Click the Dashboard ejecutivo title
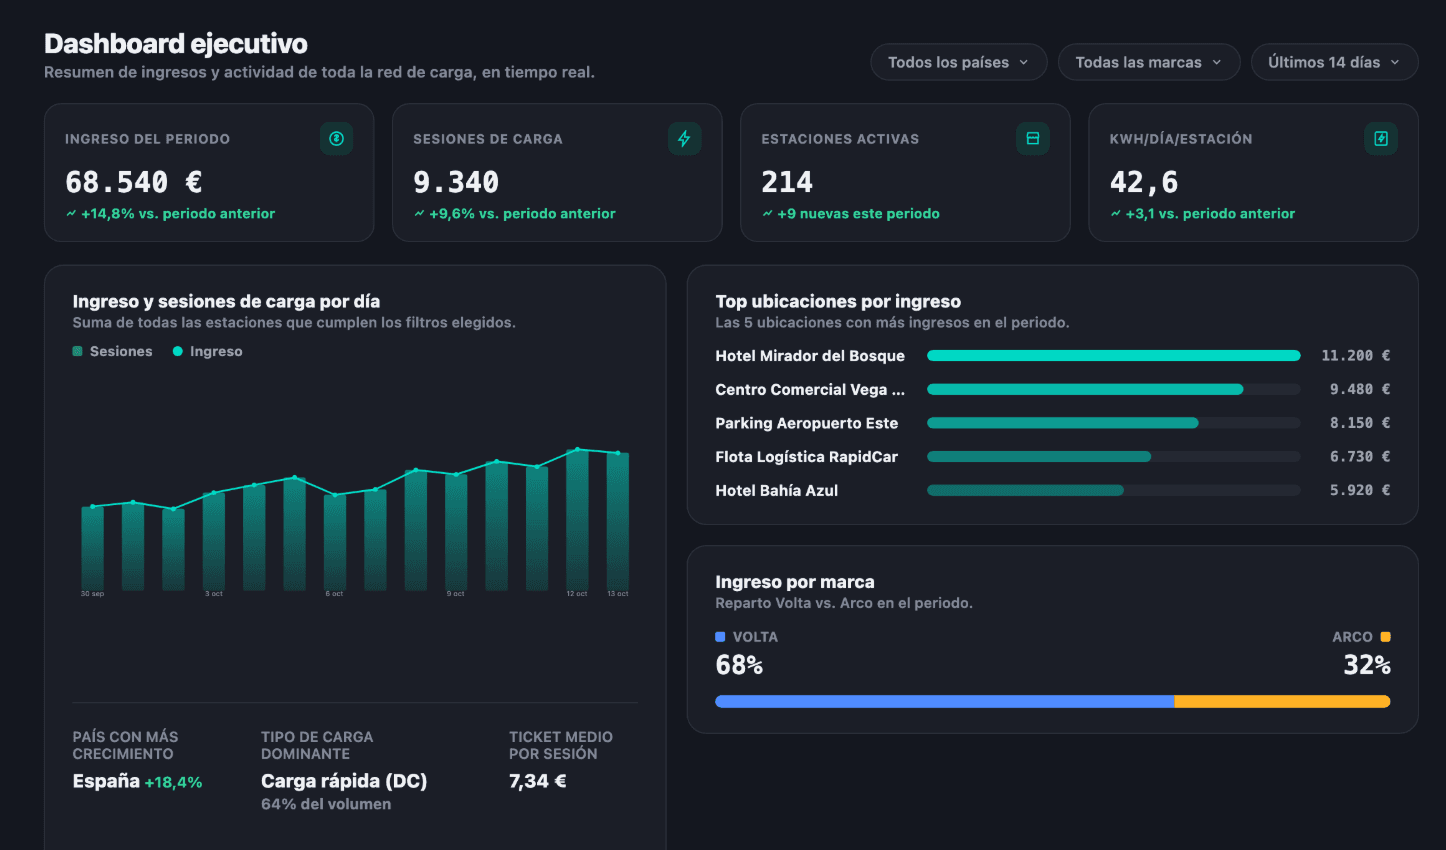 coord(176,44)
